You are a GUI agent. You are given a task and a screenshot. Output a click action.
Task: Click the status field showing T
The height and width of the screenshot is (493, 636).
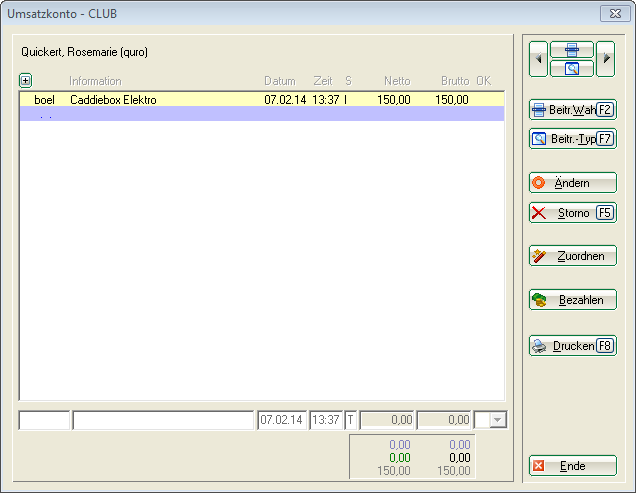click(350, 420)
